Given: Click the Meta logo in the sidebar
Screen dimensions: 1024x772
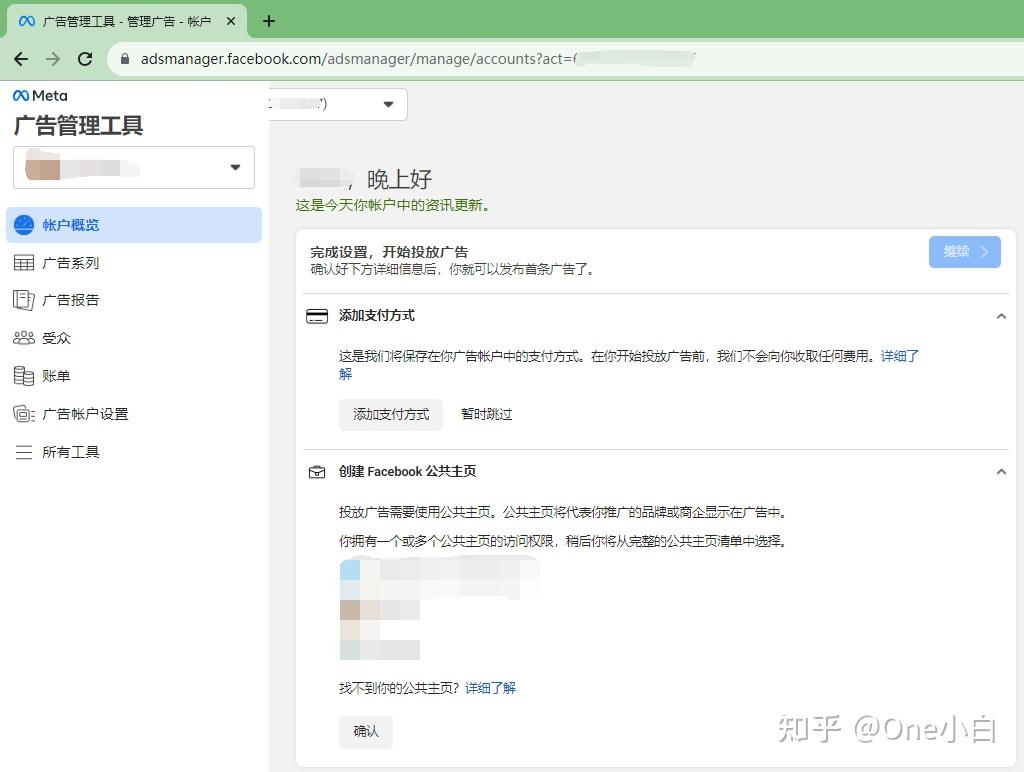Looking at the screenshot, I should 38,95.
